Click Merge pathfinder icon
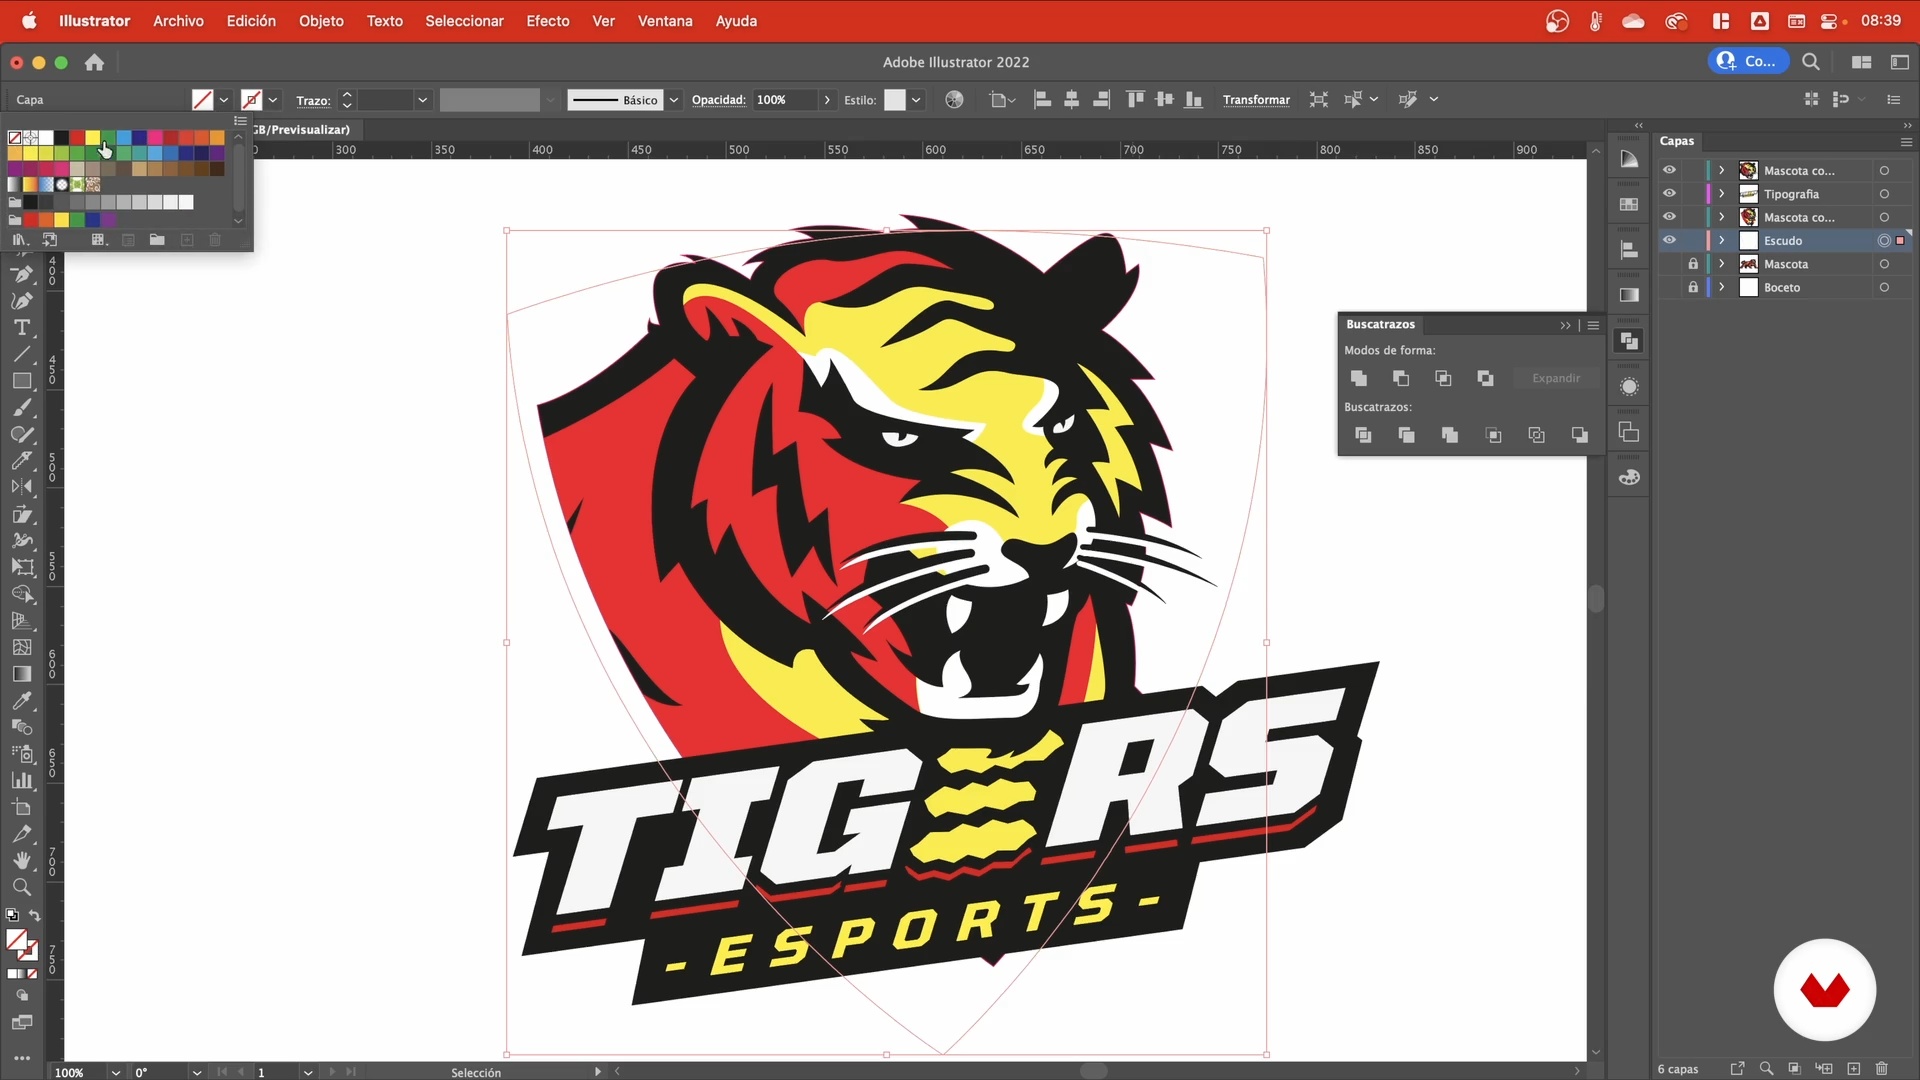The height and width of the screenshot is (1080, 1920). [1450, 435]
